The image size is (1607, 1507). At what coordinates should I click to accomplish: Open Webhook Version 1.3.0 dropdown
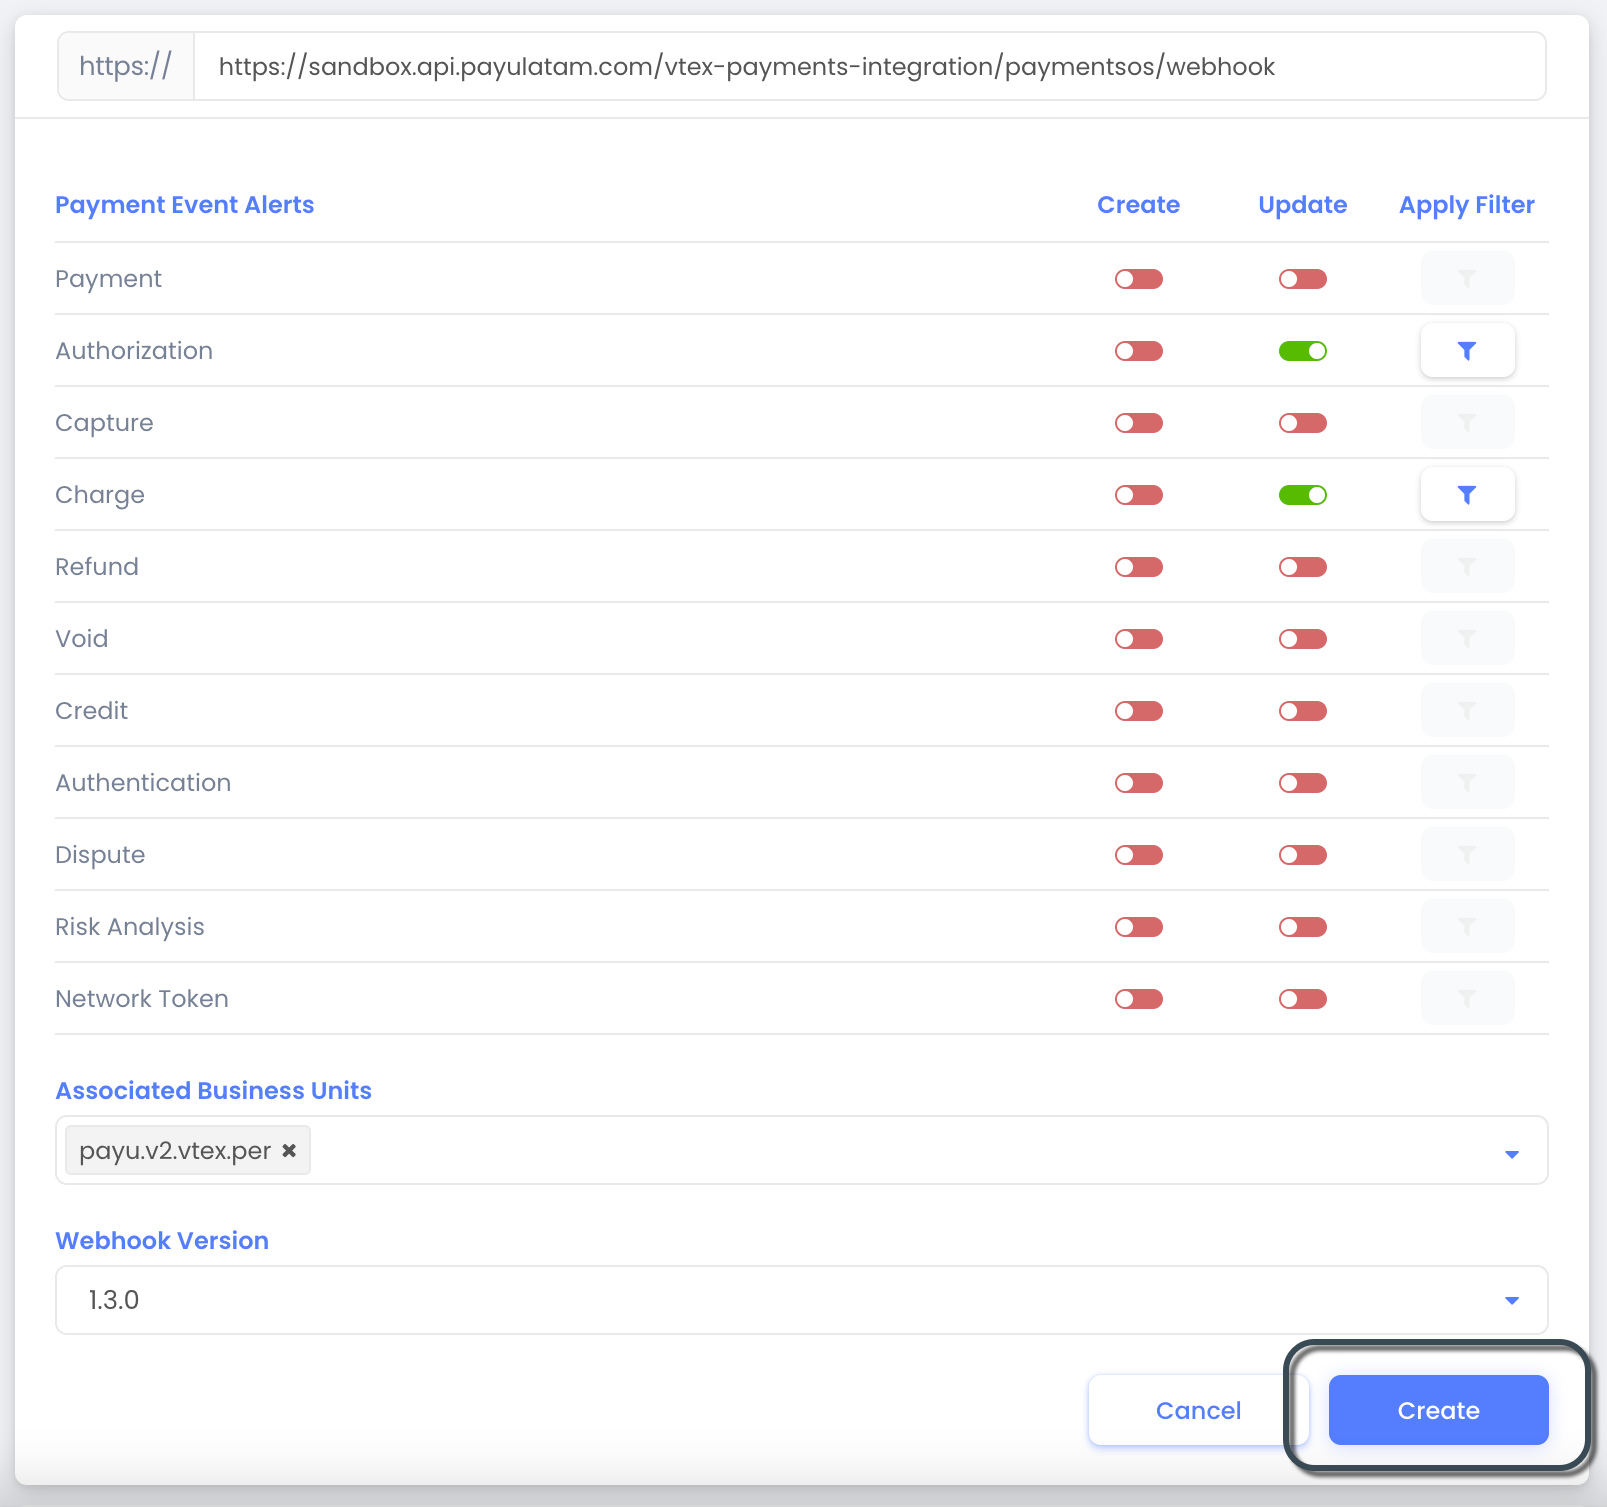pos(802,1300)
